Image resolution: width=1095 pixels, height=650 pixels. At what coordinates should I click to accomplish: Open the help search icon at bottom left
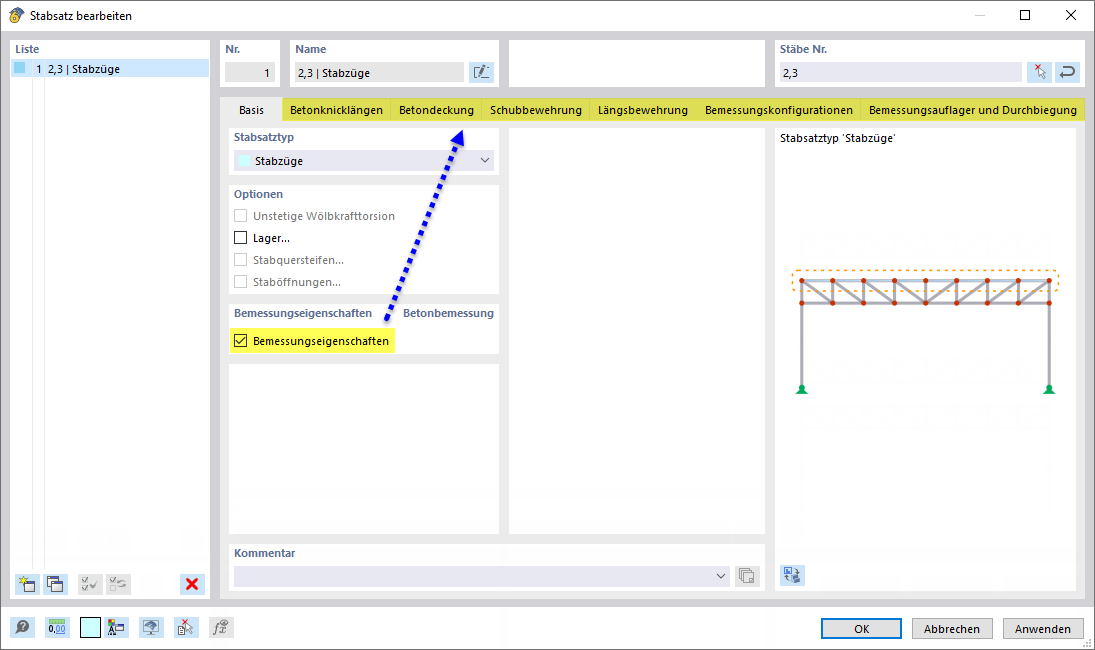22,627
